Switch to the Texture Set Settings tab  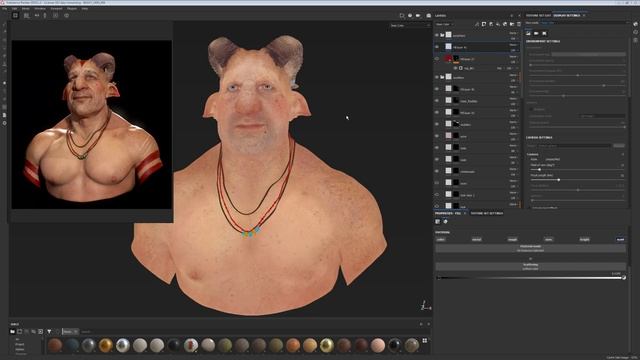click(x=487, y=213)
